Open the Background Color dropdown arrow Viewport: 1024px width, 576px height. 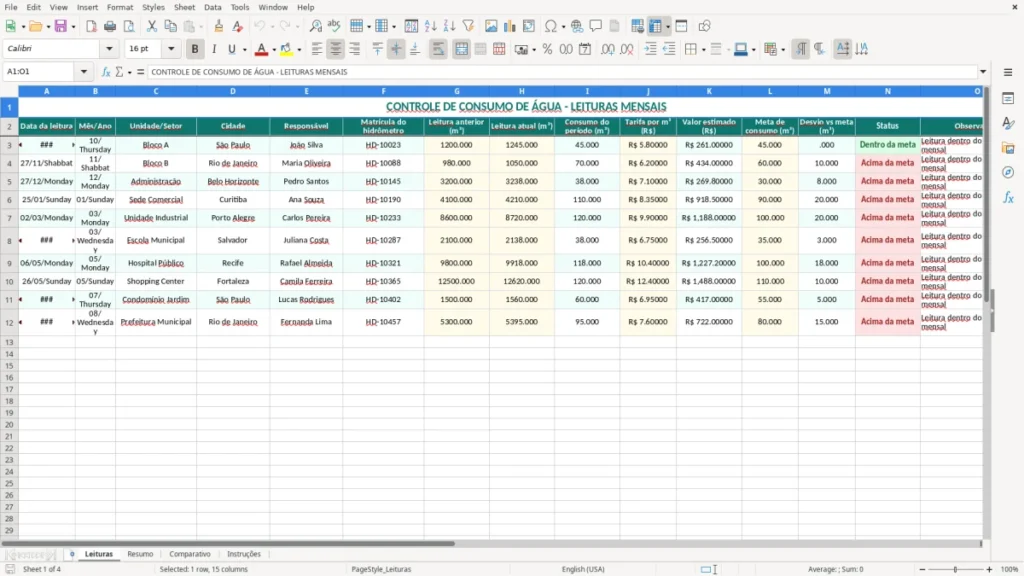click(299, 50)
